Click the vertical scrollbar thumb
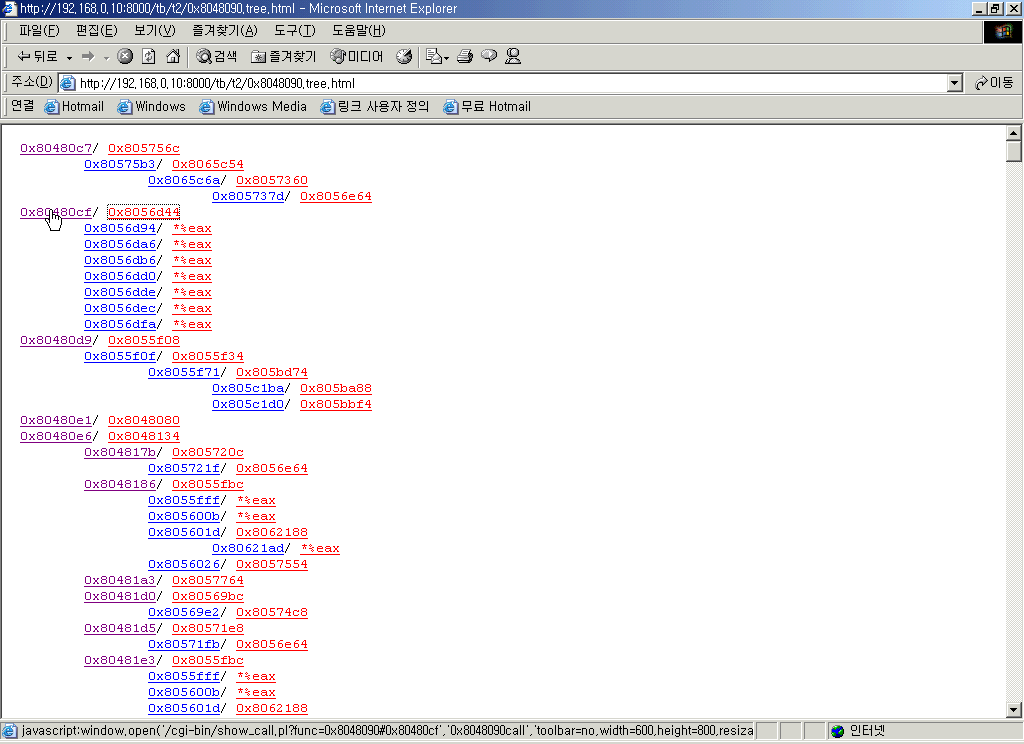This screenshot has height=744, width=1024. click(1014, 151)
